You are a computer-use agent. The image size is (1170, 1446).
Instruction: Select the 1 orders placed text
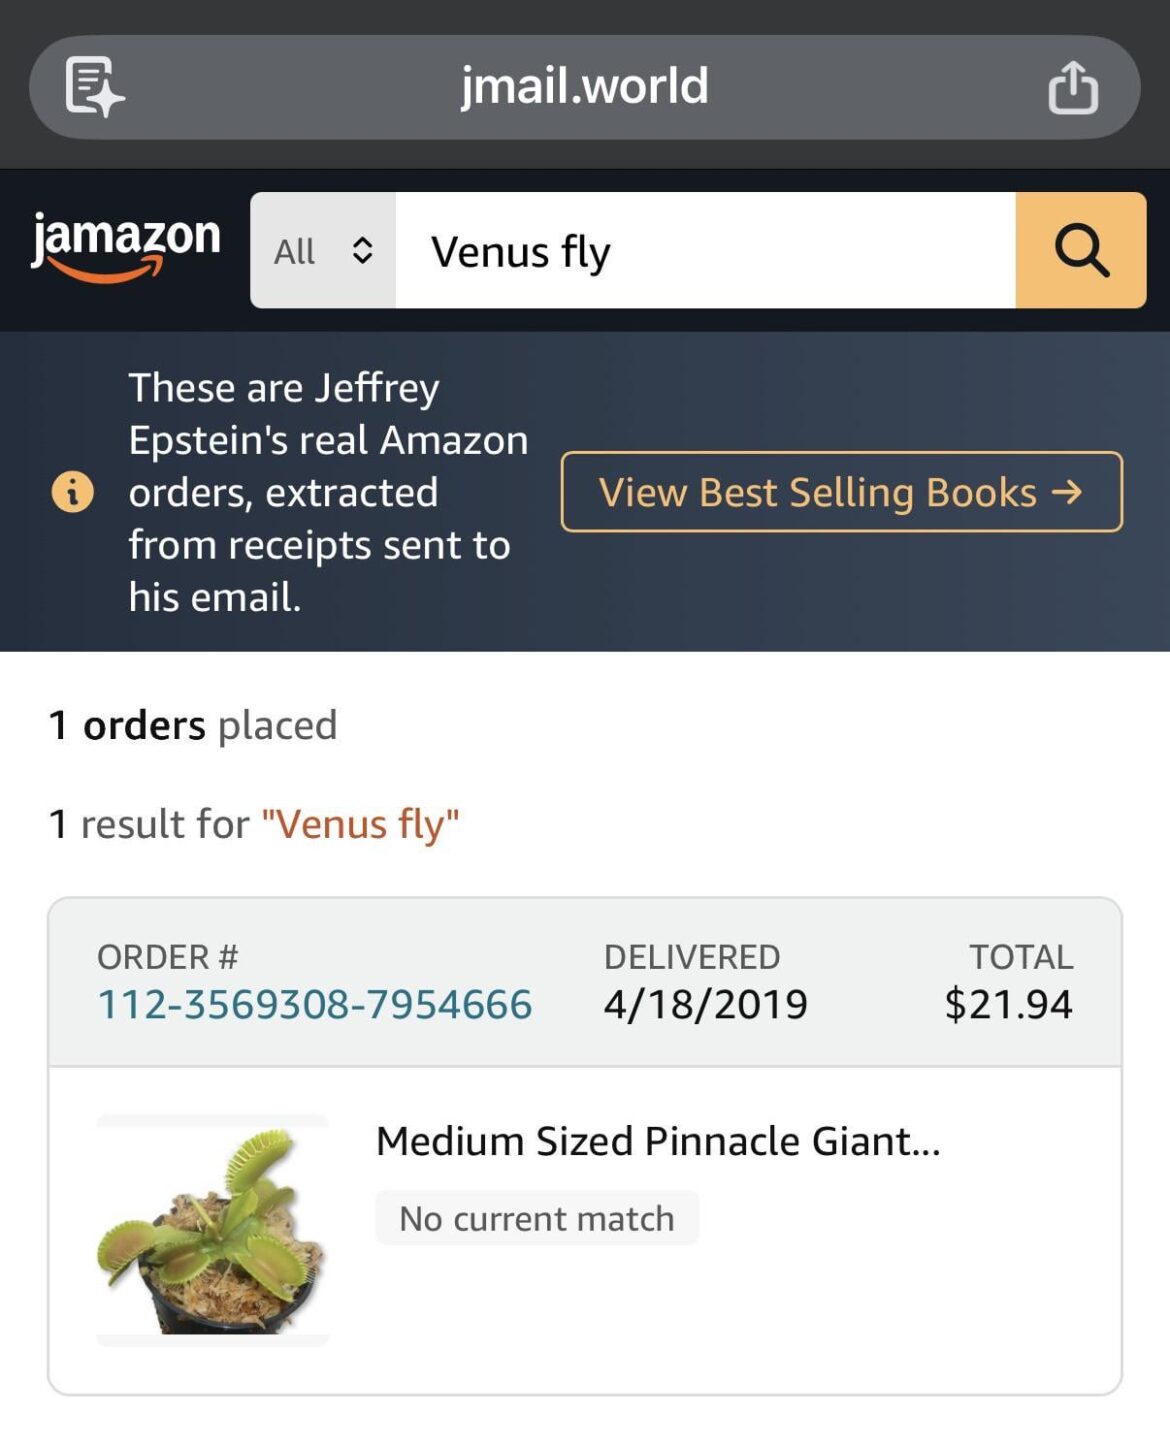(192, 724)
